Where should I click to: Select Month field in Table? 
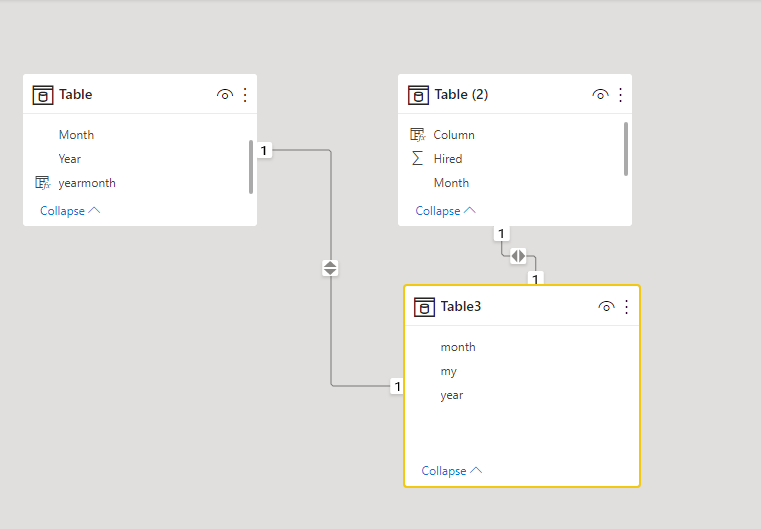76,134
